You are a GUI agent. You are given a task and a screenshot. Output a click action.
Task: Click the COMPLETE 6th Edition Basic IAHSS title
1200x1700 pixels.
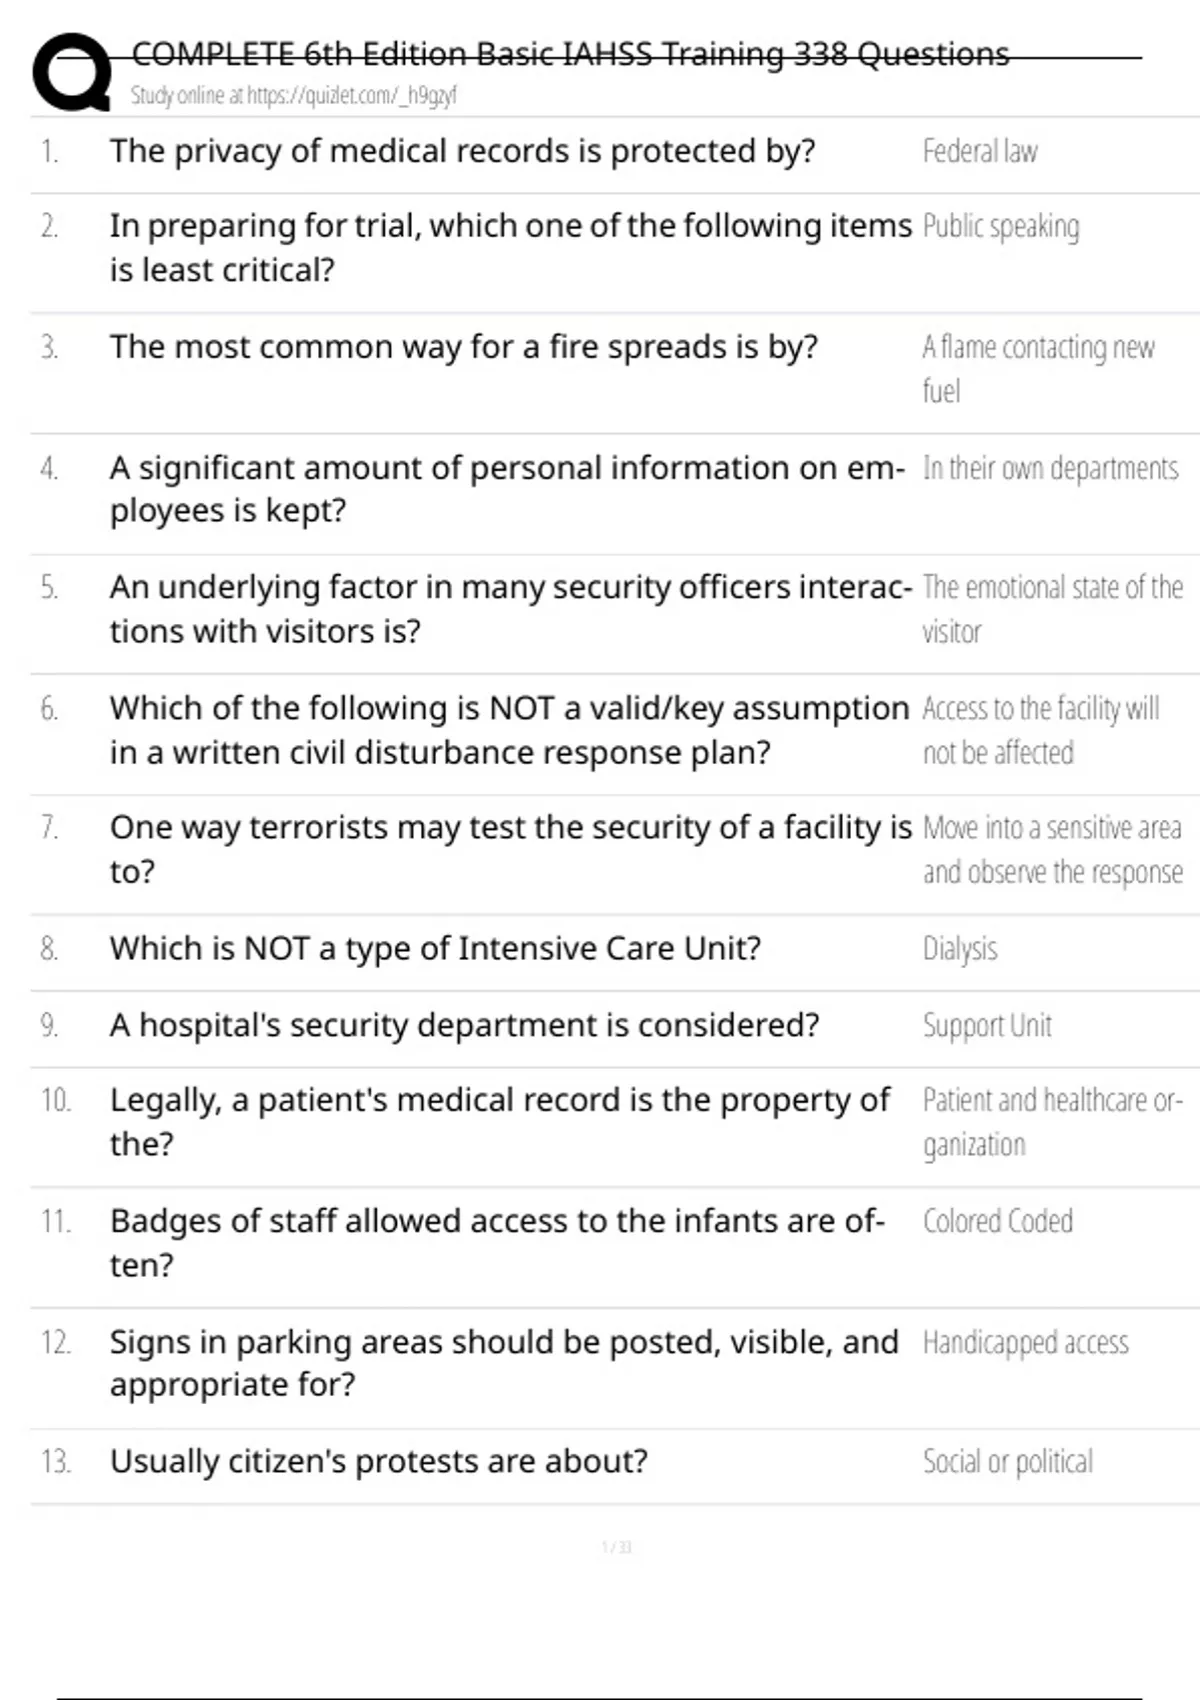(570, 54)
